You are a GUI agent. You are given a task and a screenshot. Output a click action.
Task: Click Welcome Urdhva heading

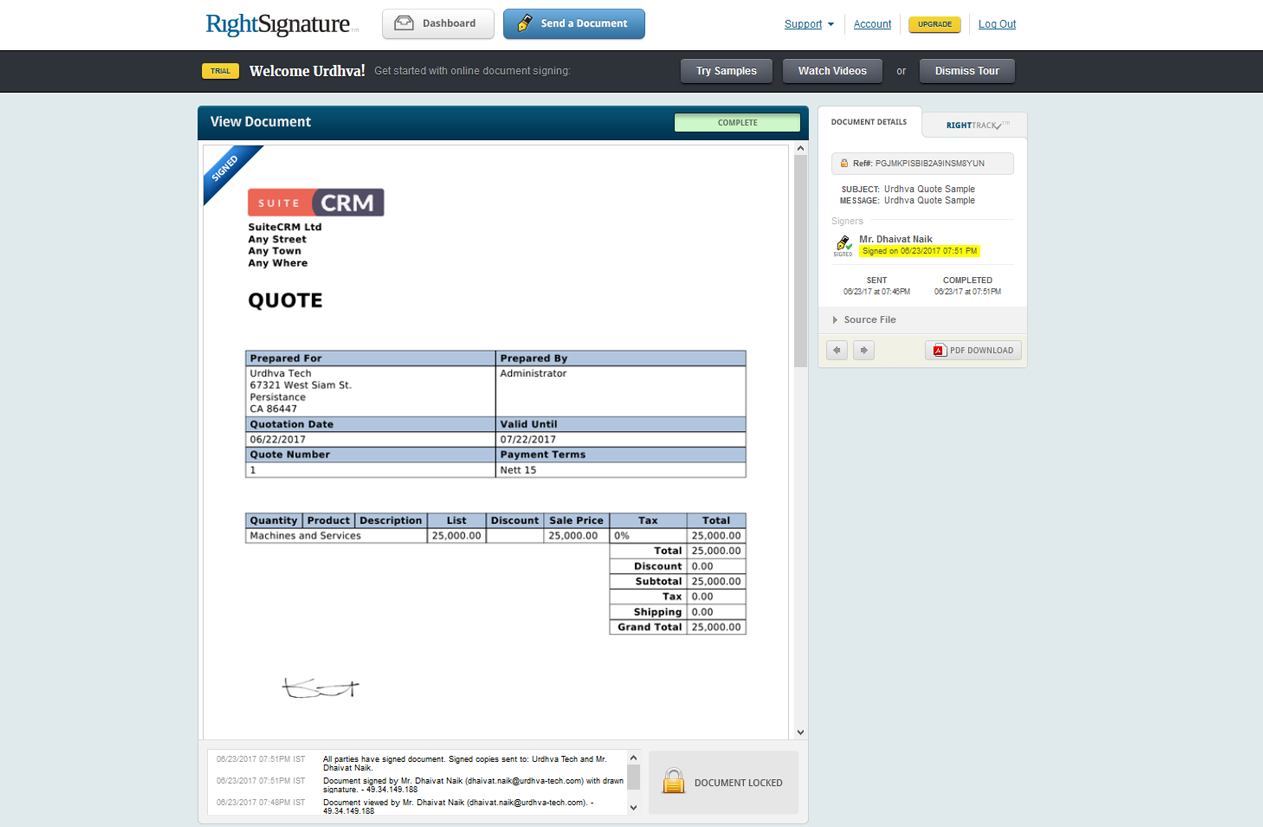[x=307, y=71]
